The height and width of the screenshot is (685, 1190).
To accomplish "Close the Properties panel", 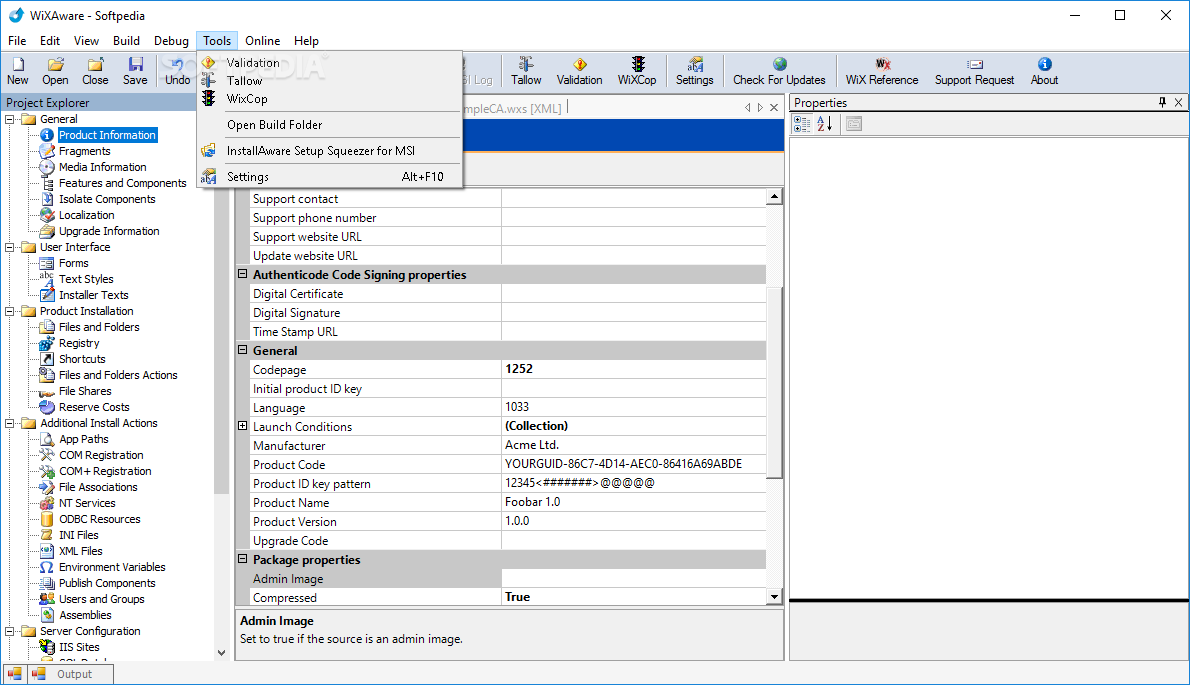I will point(1179,102).
